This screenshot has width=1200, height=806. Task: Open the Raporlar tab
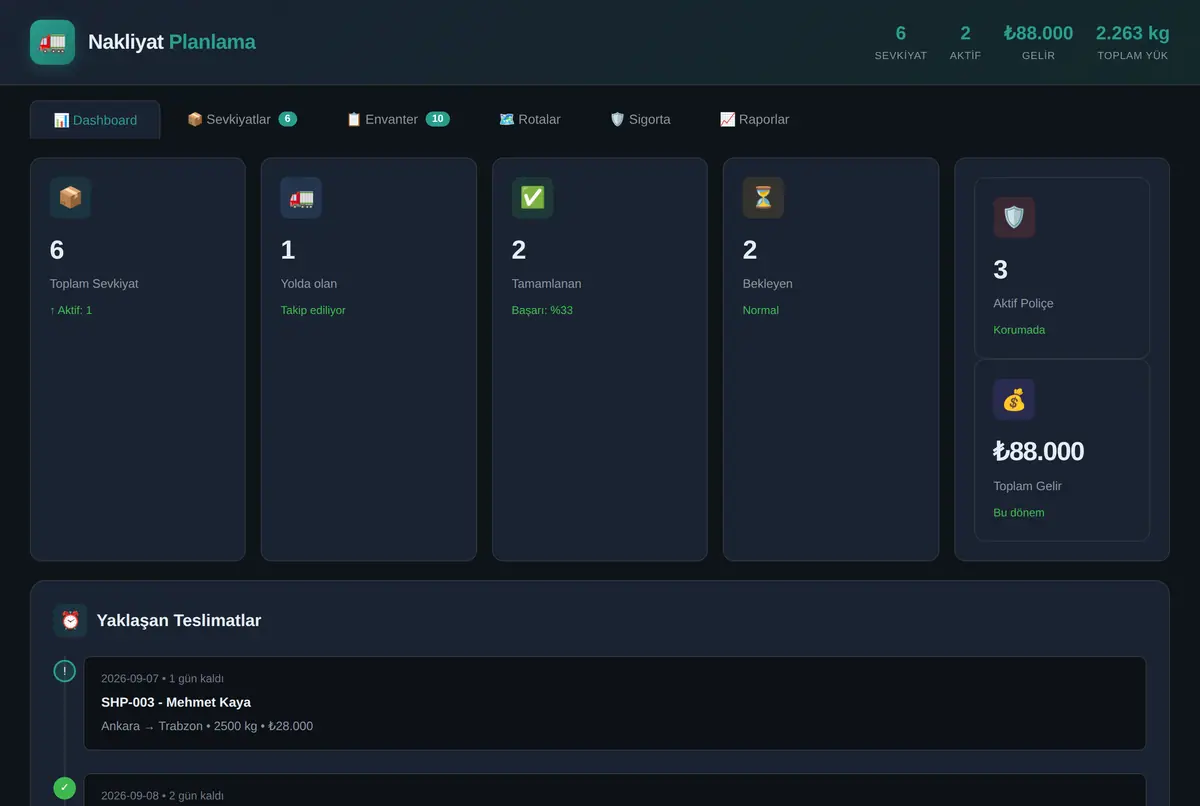click(754, 119)
